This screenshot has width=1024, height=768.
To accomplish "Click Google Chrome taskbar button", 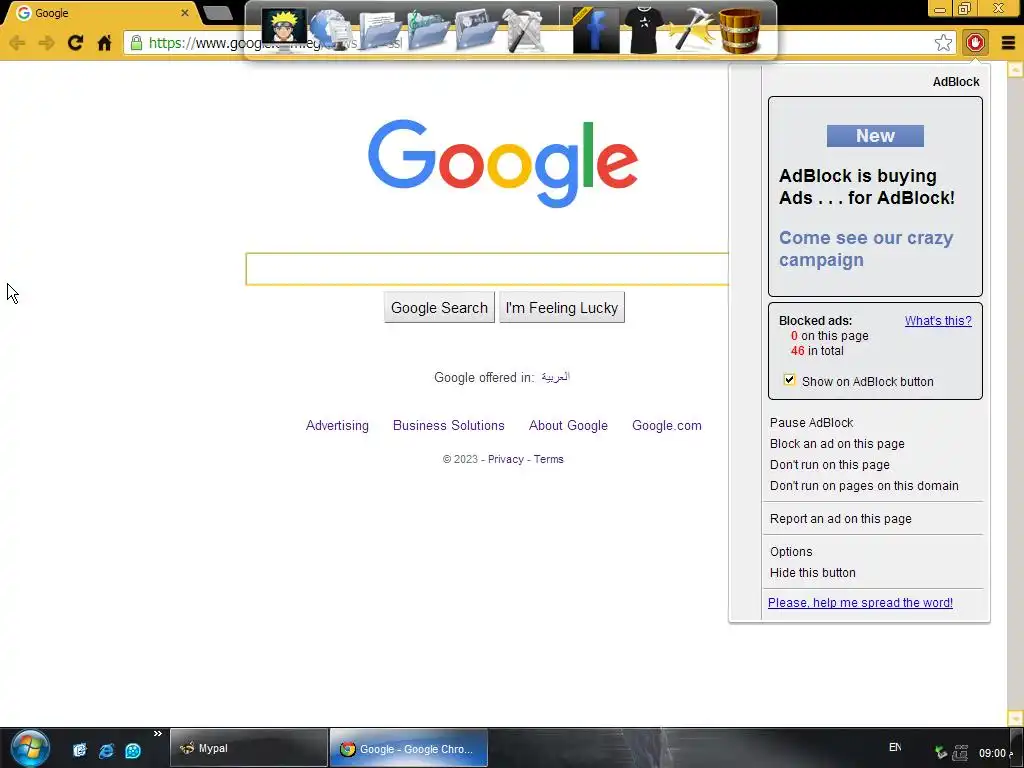I will point(409,748).
